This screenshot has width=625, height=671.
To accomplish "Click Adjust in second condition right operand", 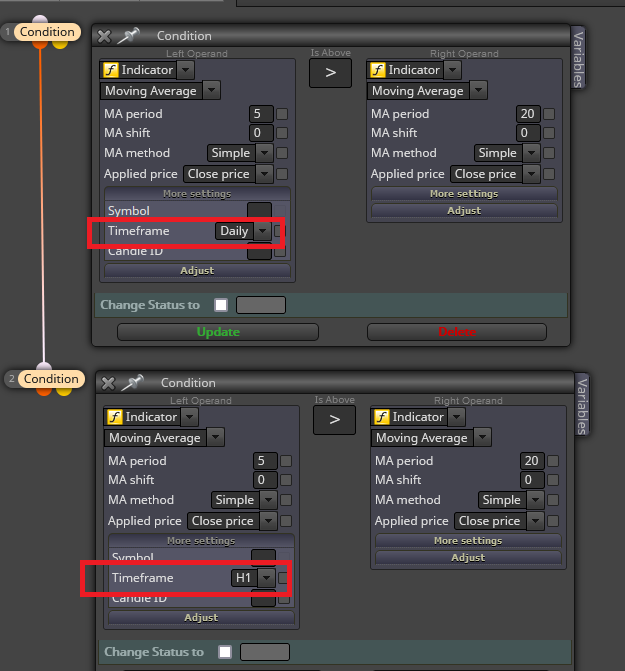I will tap(468, 558).
